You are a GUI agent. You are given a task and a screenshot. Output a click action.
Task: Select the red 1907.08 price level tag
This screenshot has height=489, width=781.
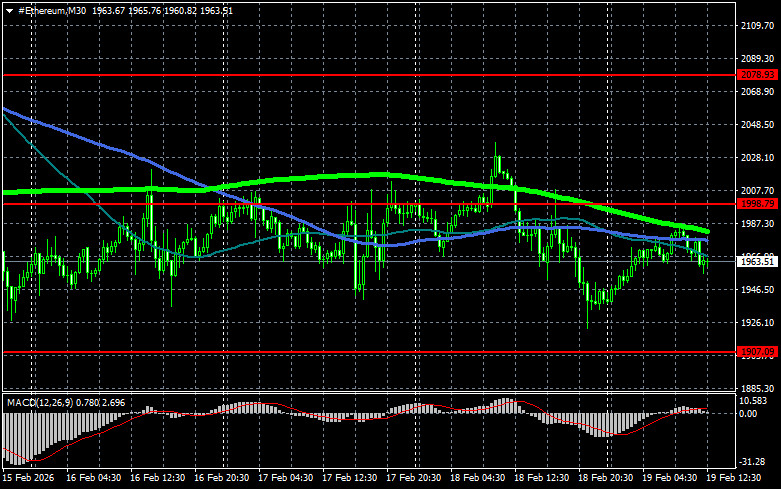click(757, 352)
